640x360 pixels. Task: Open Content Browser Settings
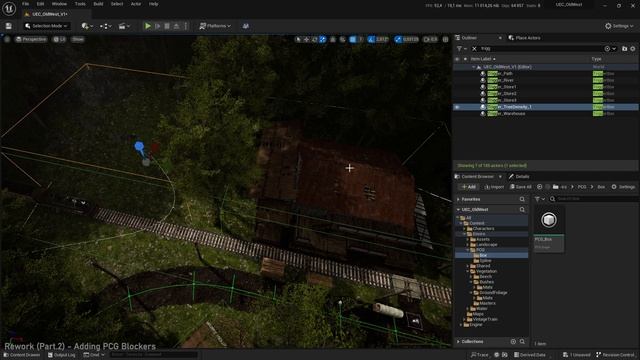click(x=623, y=187)
